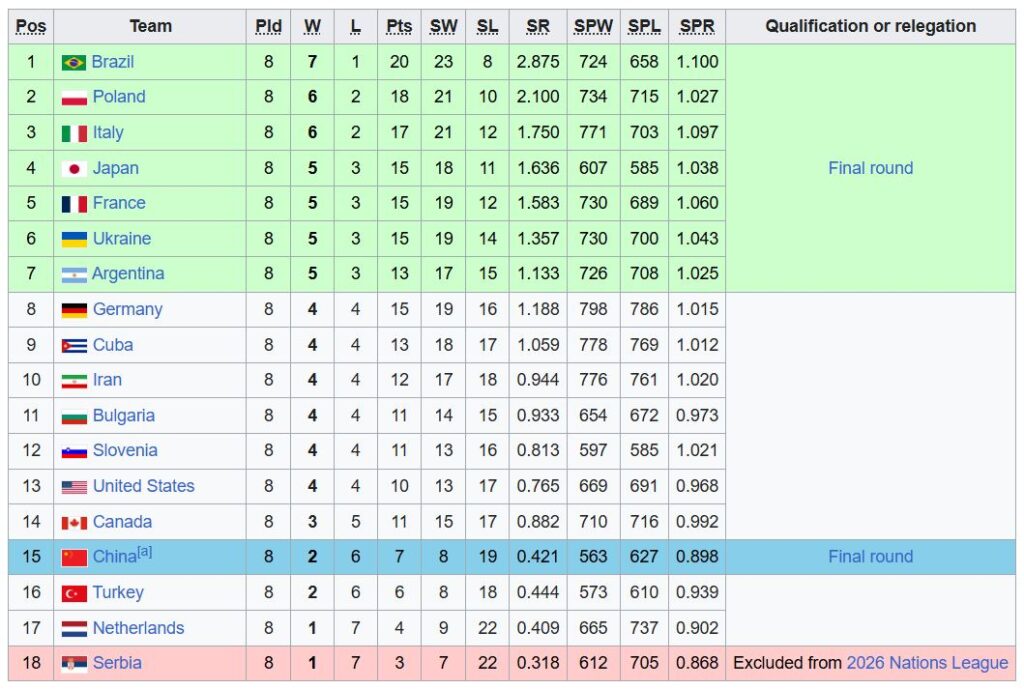Click the Ukraine flag icon

tap(74, 239)
